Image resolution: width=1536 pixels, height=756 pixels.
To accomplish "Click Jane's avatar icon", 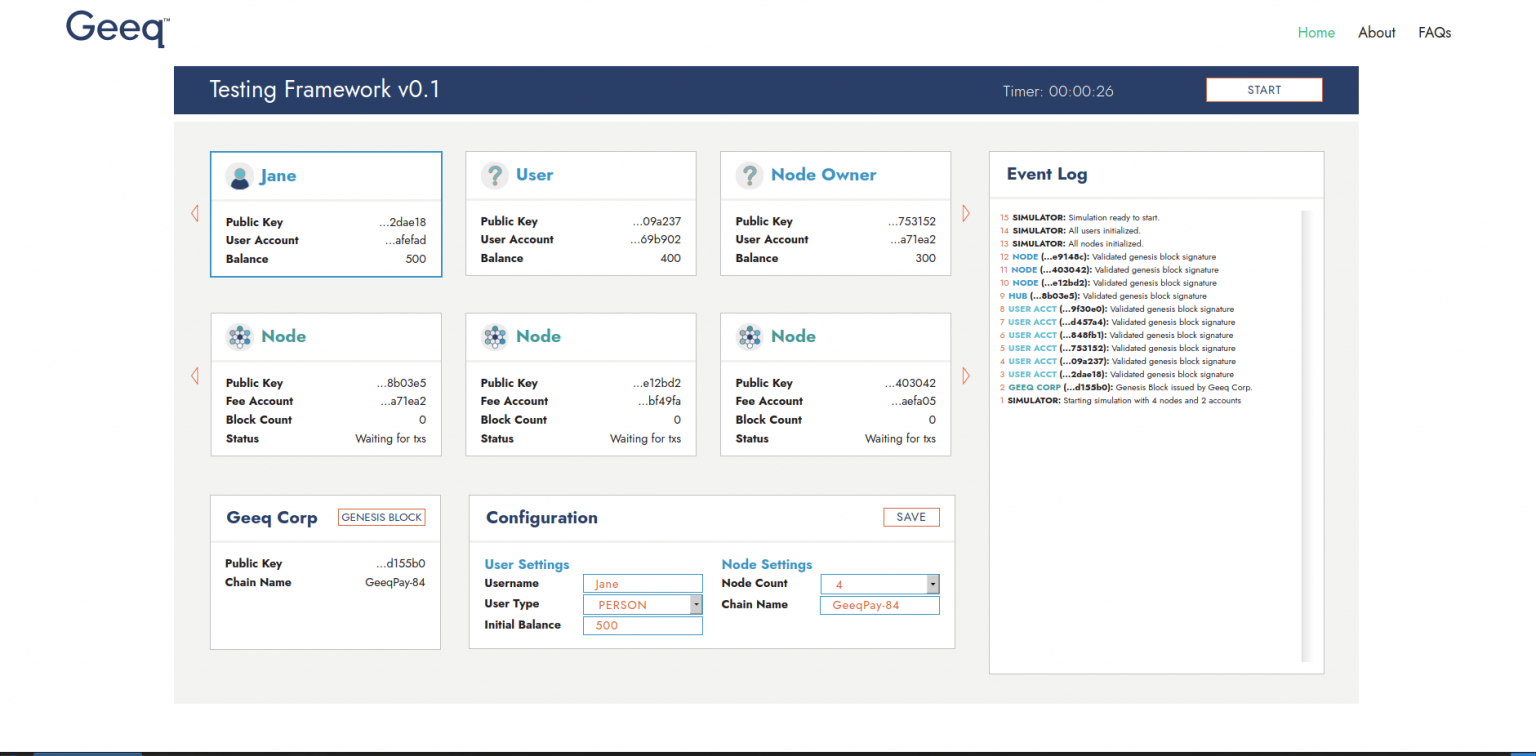I will 239,175.
